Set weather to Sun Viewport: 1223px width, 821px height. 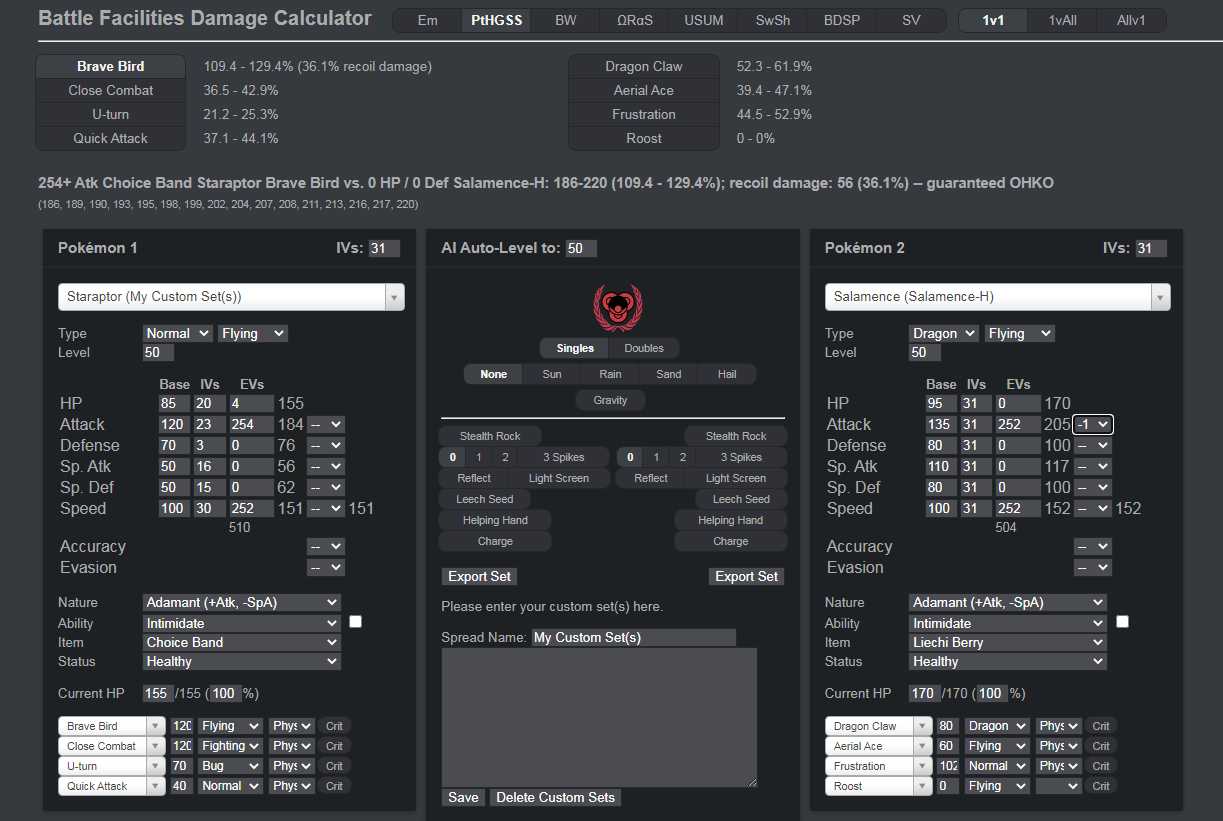pyautogui.click(x=552, y=374)
